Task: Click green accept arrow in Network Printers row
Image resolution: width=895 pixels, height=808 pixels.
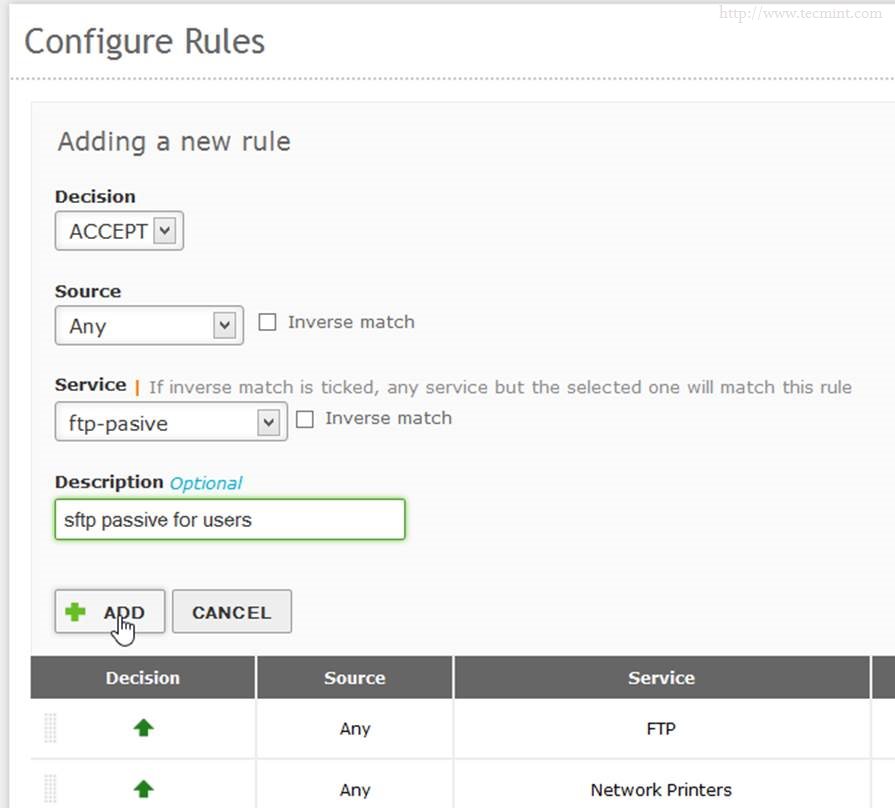Action: pyautogui.click(x=143, y=789)
